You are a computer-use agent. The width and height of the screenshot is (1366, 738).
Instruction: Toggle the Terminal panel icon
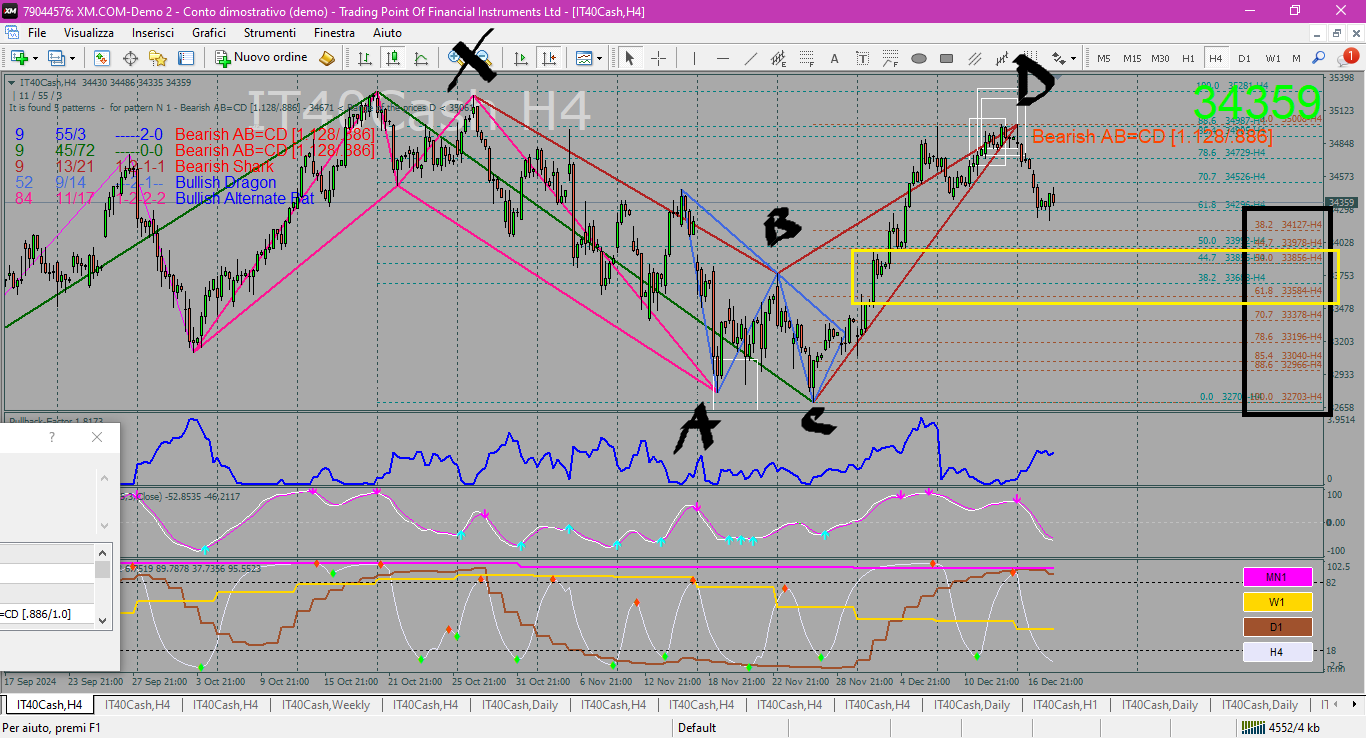point(186,58)
